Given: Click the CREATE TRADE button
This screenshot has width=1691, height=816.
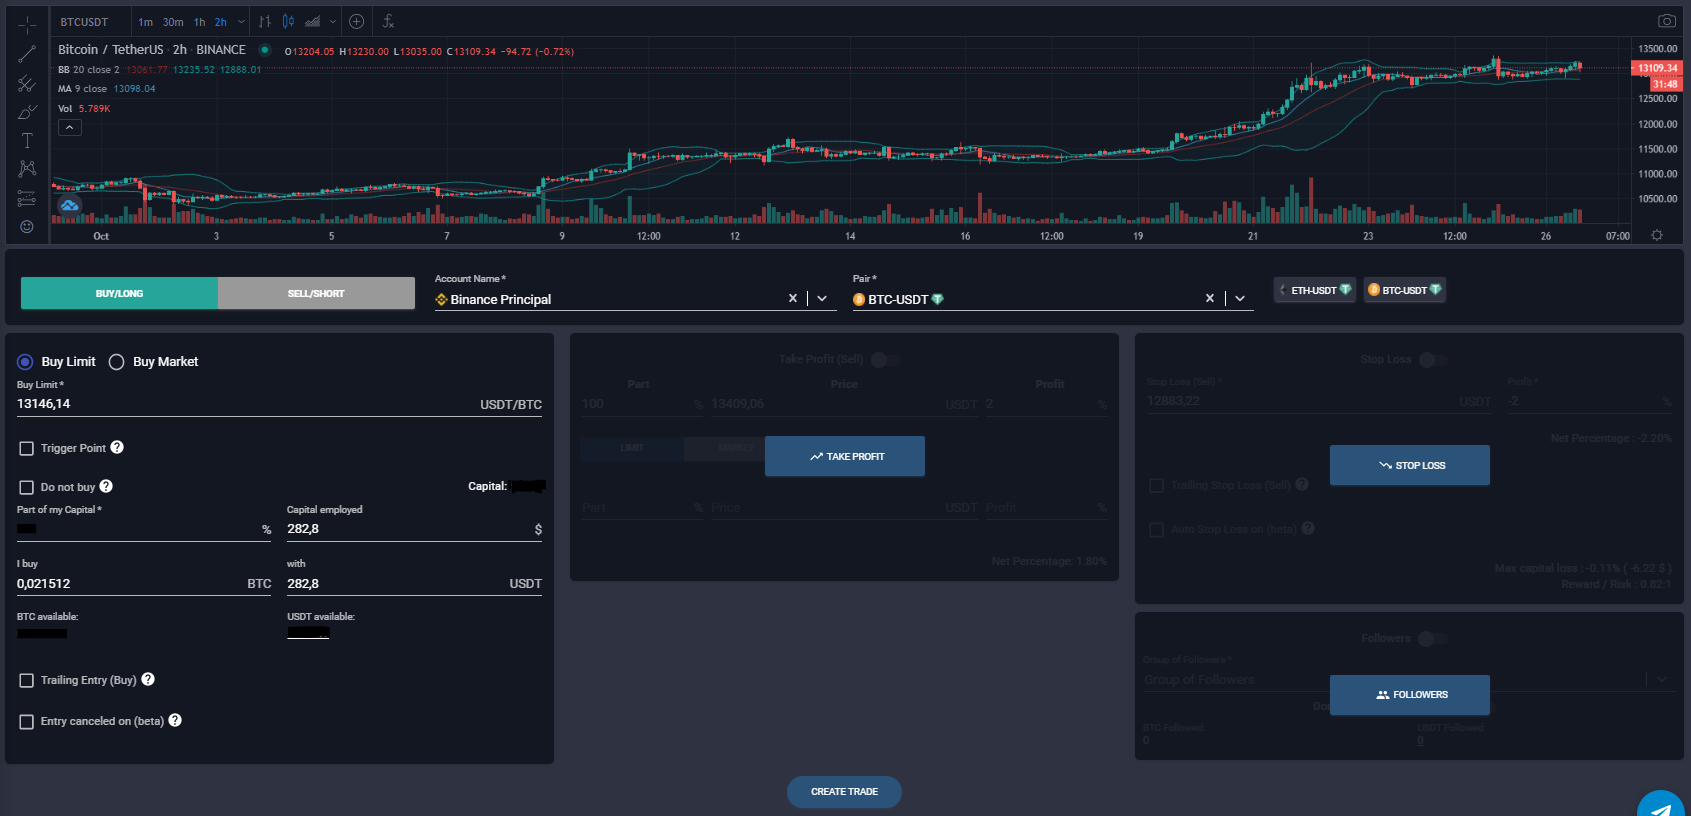Looking at the screenshot, I should (844, 792).
